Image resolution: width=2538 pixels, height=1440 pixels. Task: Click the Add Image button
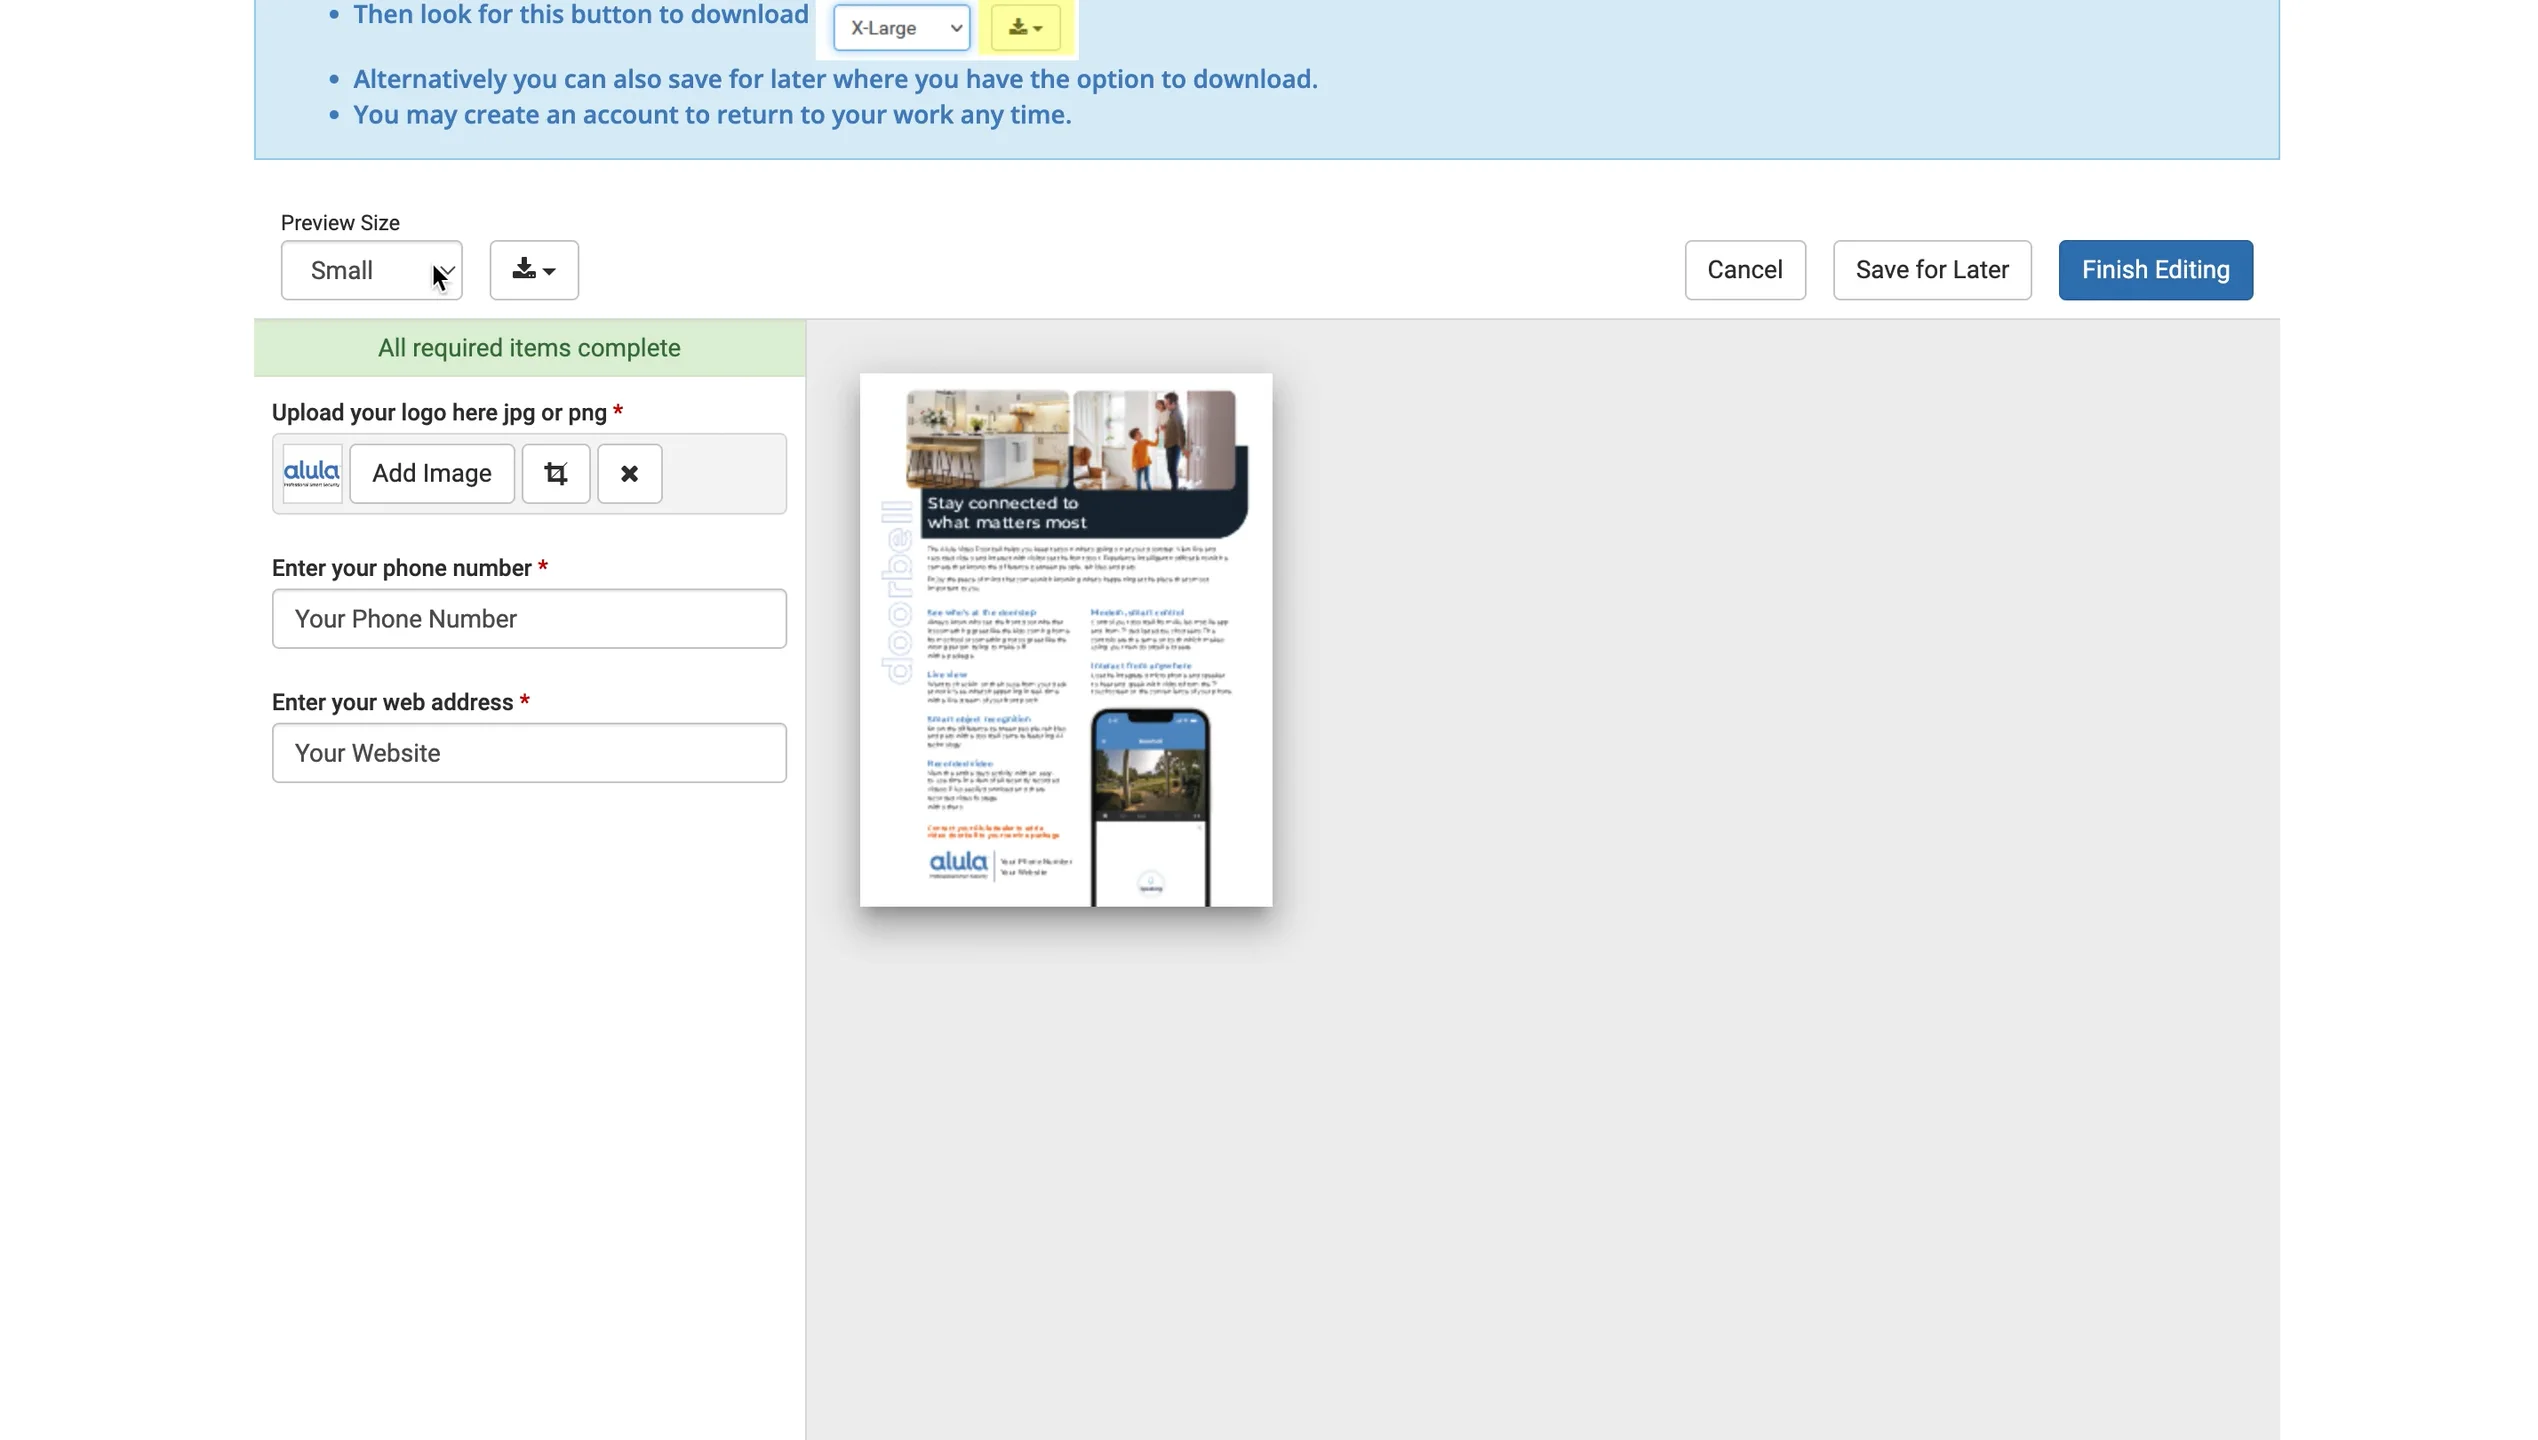tap(432, 473)
